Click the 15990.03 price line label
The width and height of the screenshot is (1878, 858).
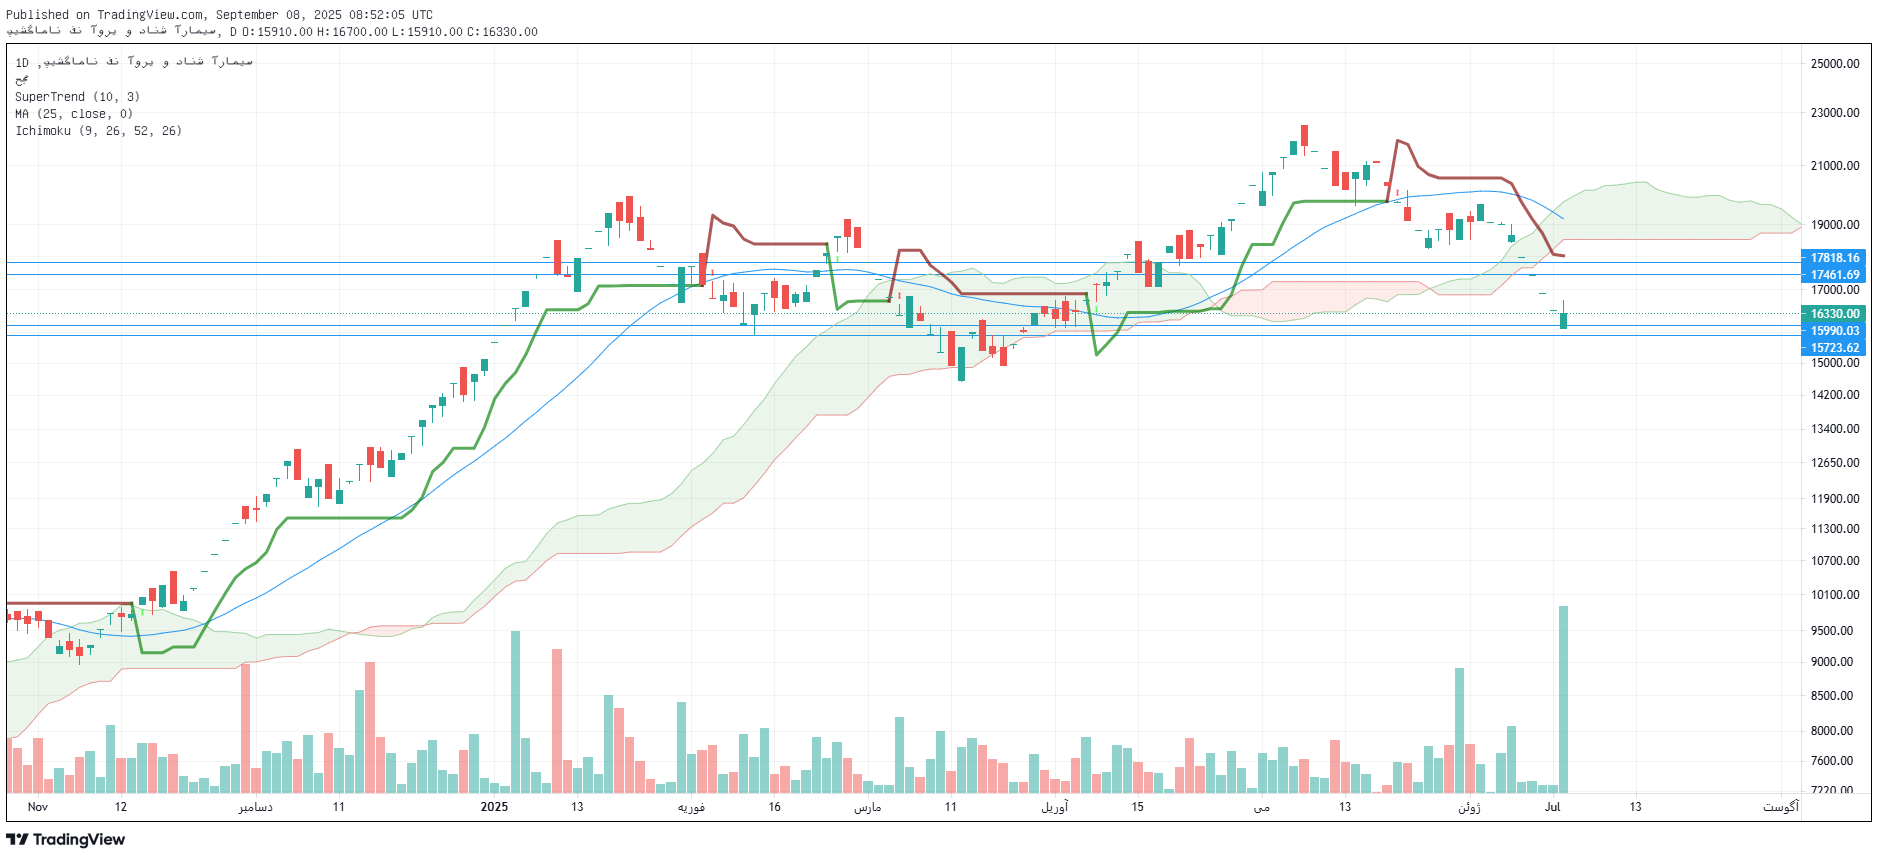pyautogui.click(x=1834, y=331)
